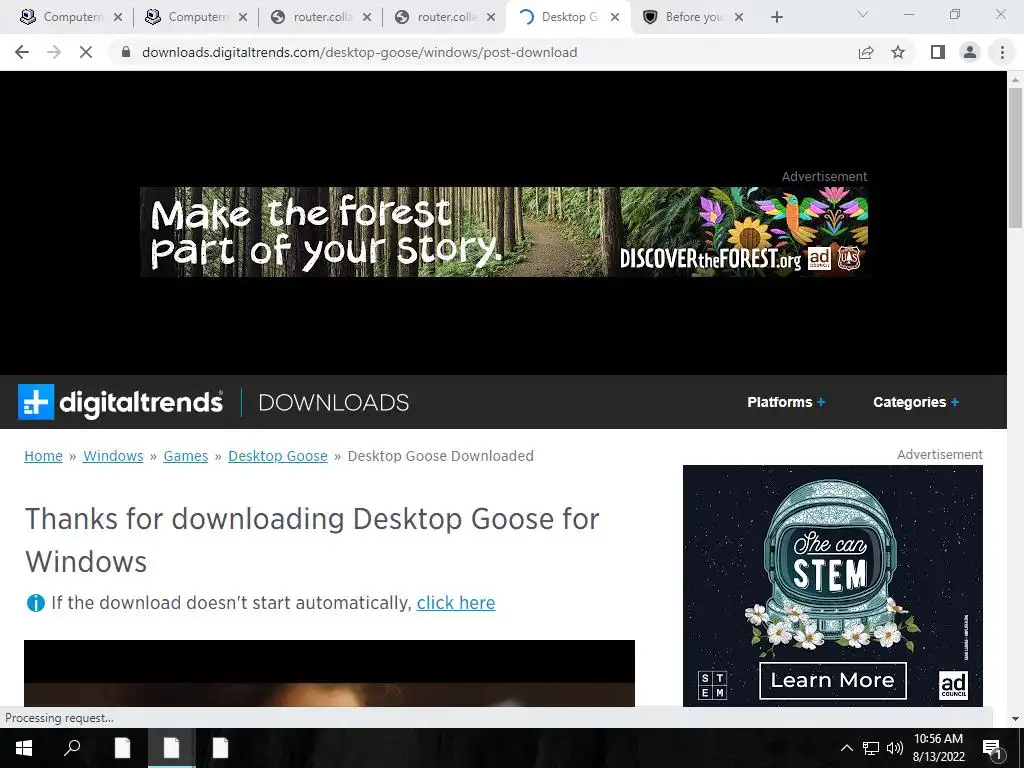Screen dimensions: 1024x768
Task: Click the lock site info icon
Action: point(126,52)
